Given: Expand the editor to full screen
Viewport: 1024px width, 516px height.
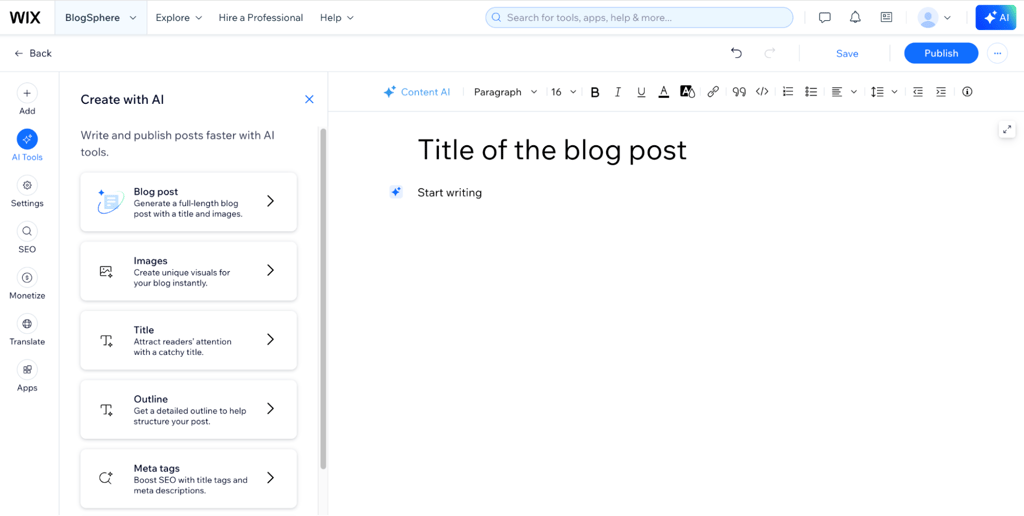Looking at the screenshot, I should point(1007,129).
